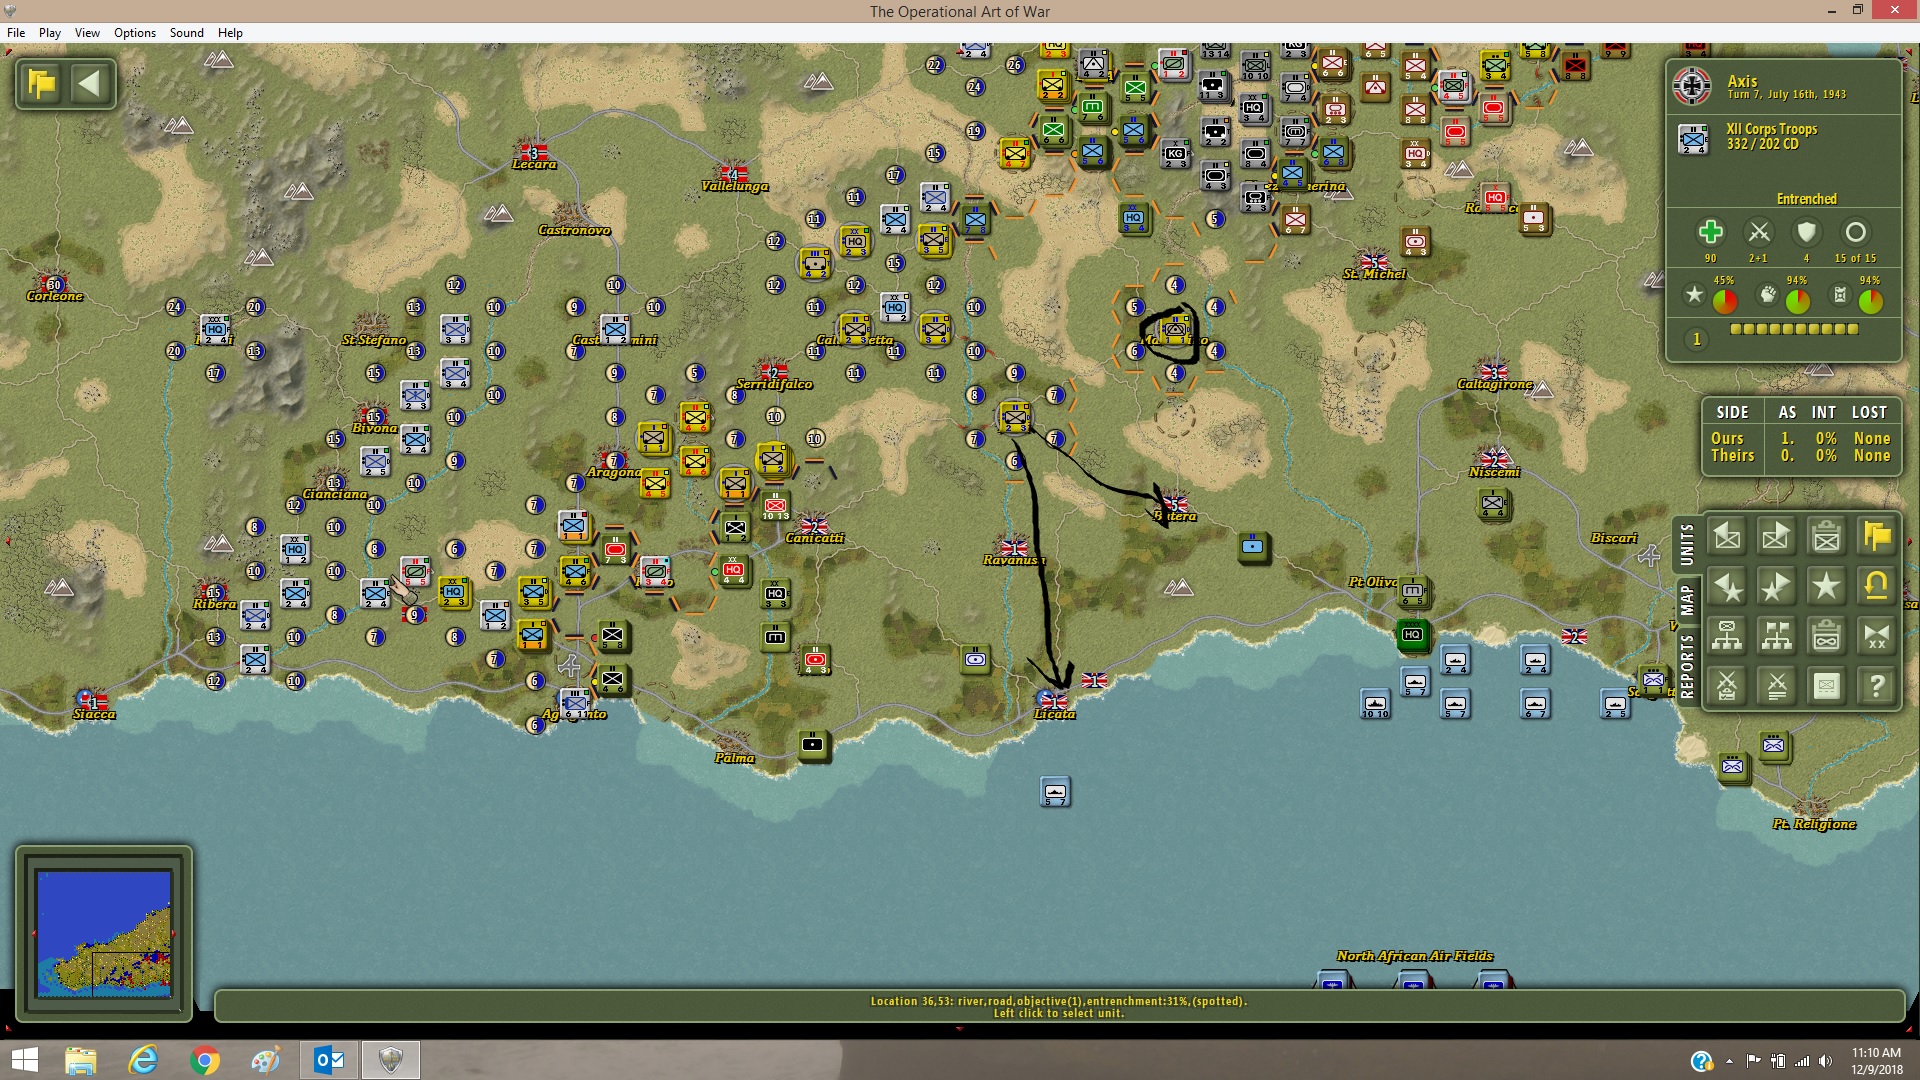Viewport: 1920px width, 1080px height.
Task: Click the crossed swords over text lines icon
Action: tap(1777, 686)
